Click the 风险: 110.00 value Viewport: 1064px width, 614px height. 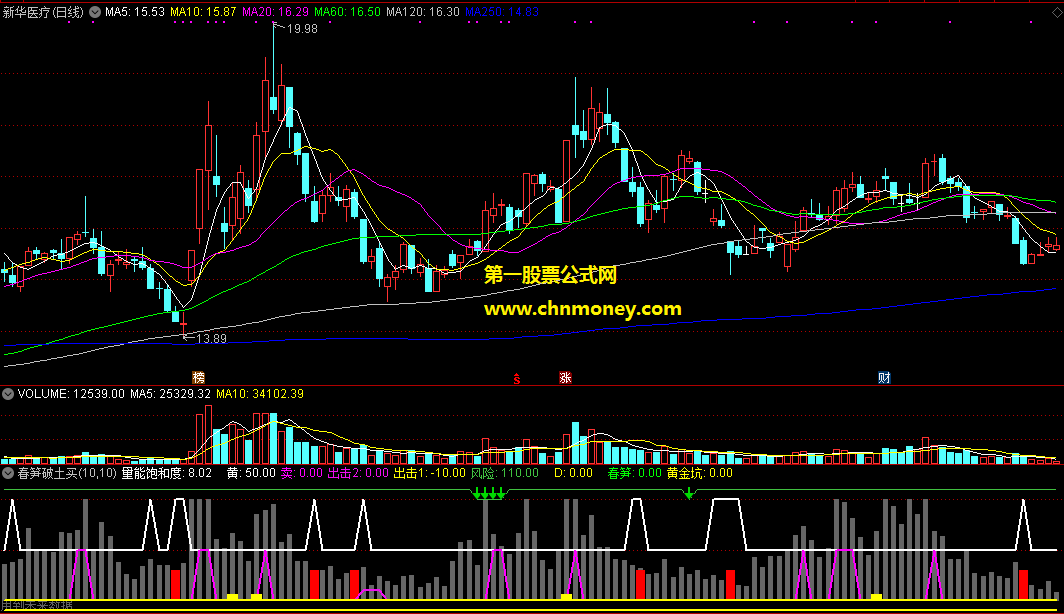tap(505, 473)
